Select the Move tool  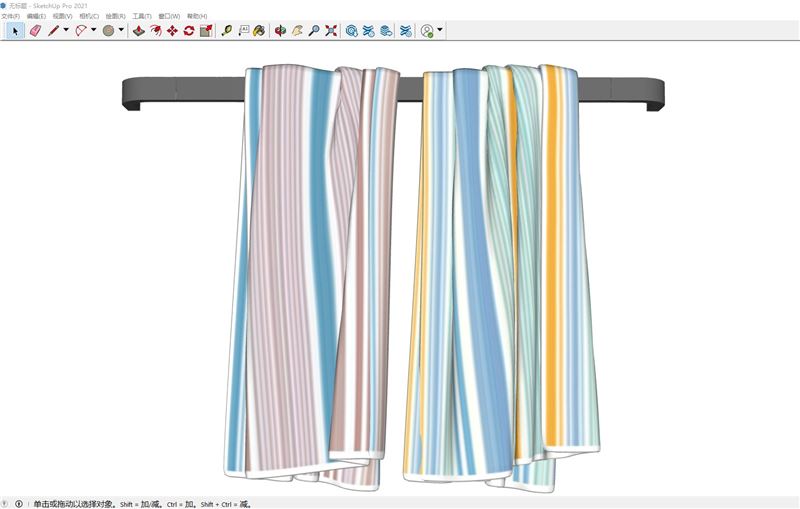[172, 31]
